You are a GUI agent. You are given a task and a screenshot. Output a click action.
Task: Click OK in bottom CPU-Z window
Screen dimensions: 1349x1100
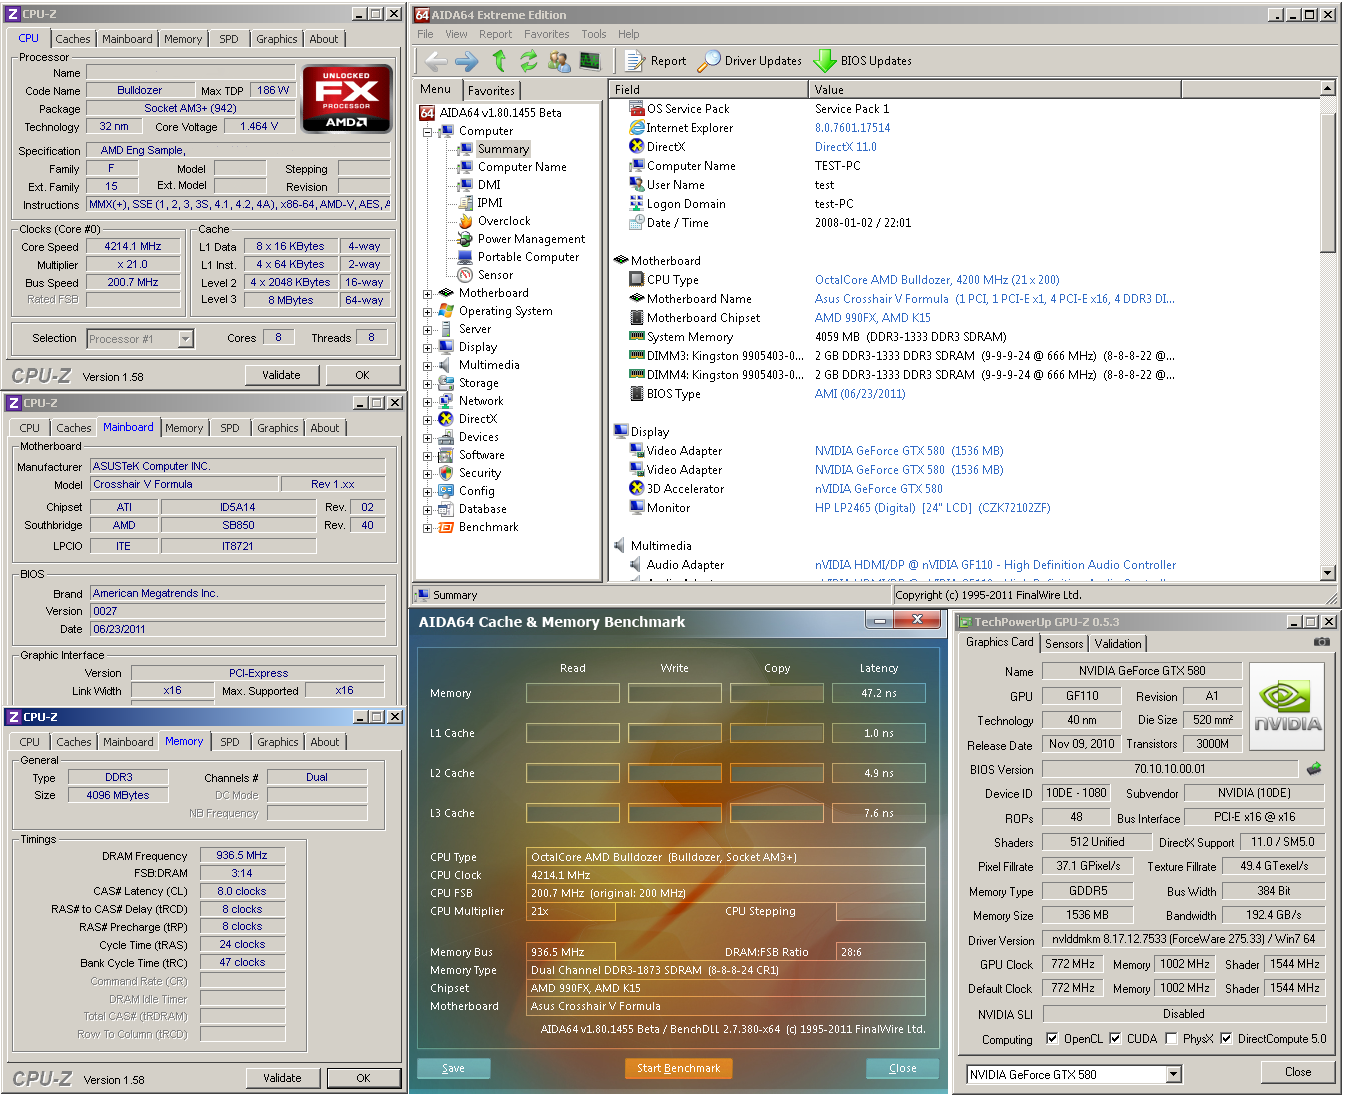[x=363, y=1078]
